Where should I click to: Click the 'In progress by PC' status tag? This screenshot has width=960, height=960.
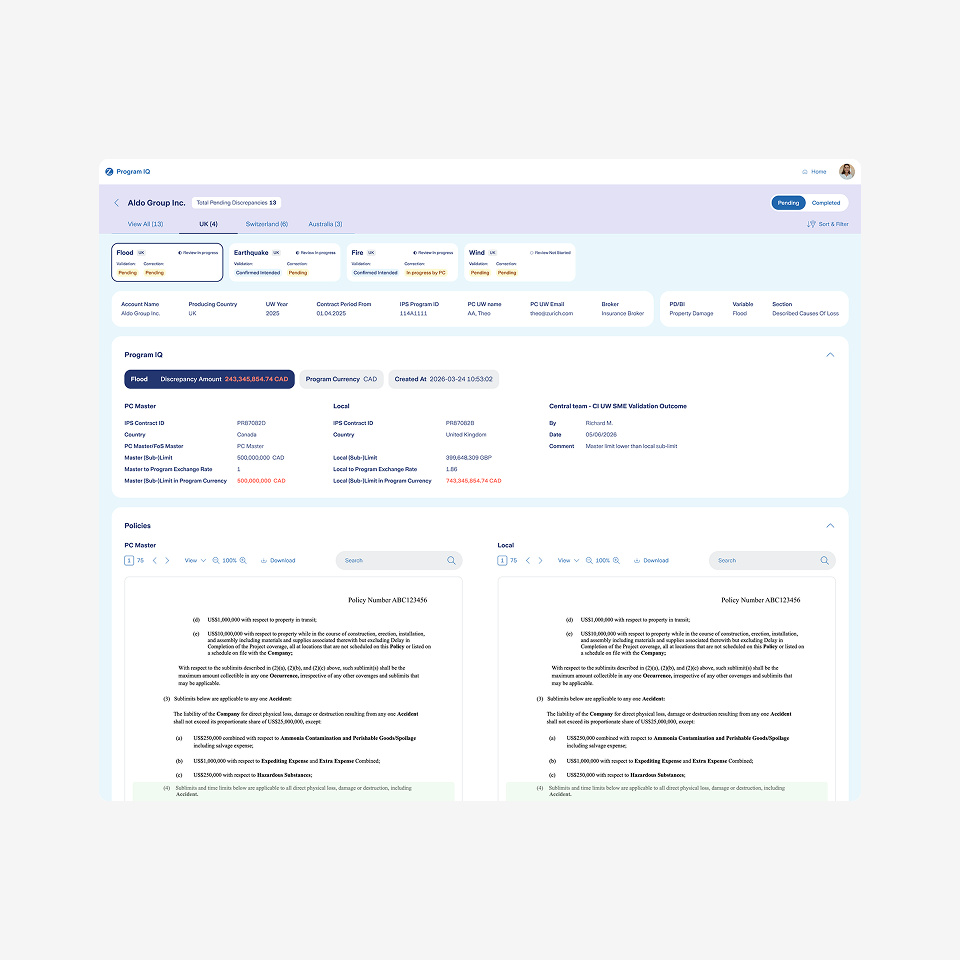click(x=426, y=272)
